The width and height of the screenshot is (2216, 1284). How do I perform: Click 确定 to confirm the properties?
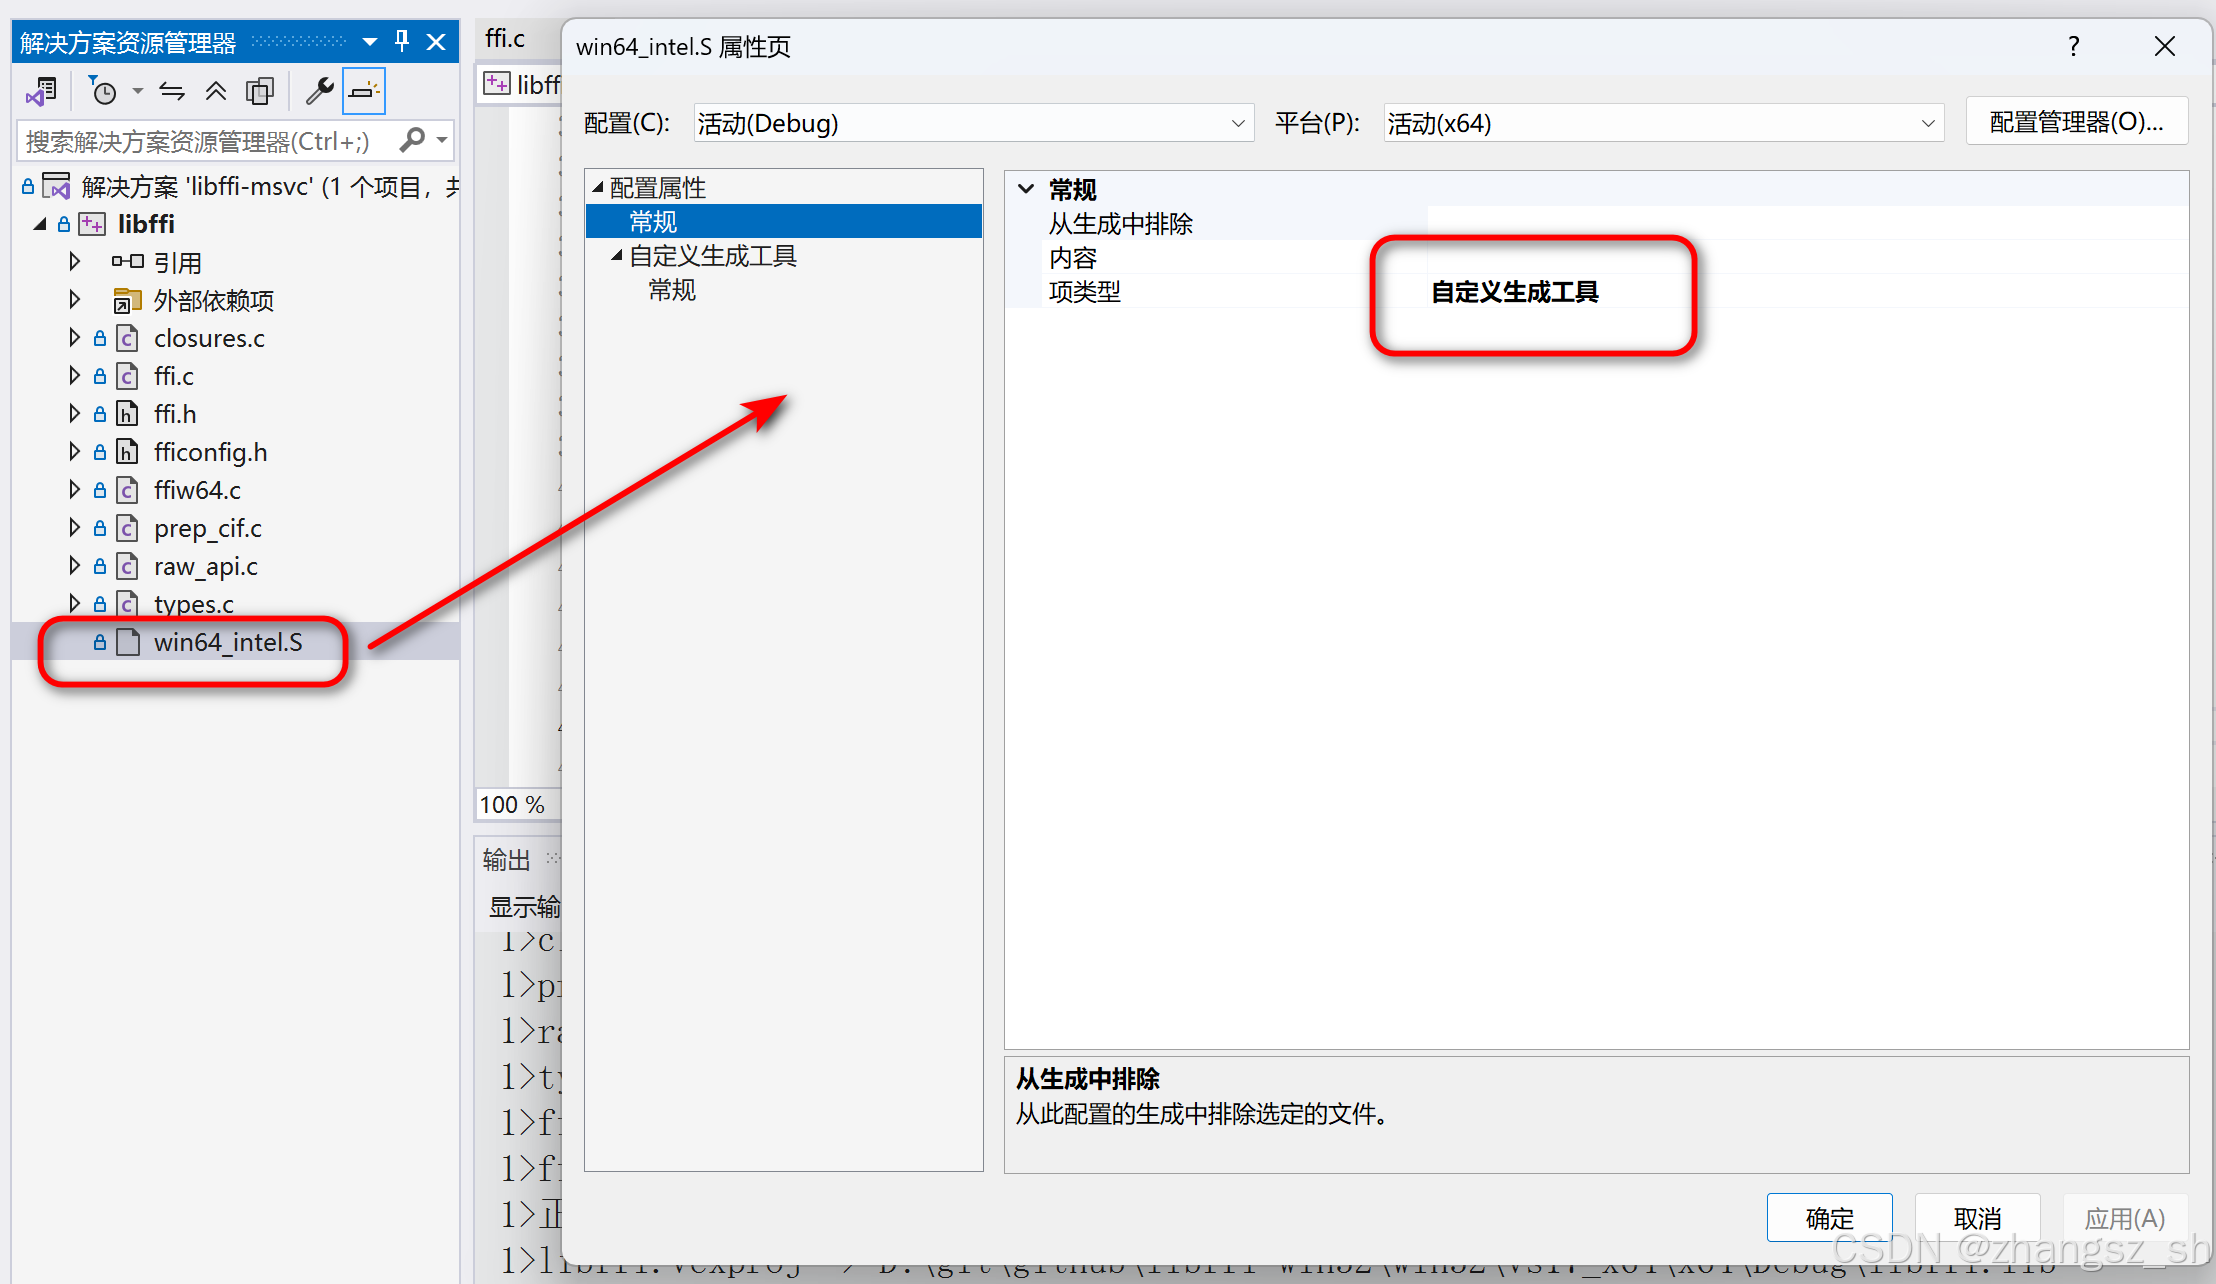coord(1829,1218)
